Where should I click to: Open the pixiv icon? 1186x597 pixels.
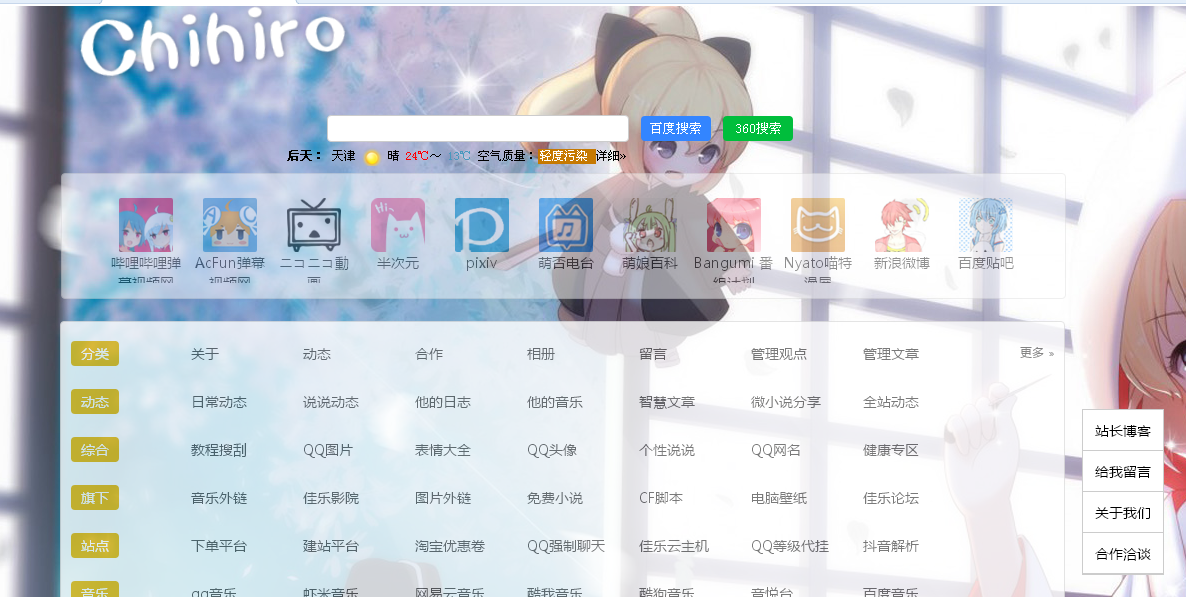coord(482,225)
